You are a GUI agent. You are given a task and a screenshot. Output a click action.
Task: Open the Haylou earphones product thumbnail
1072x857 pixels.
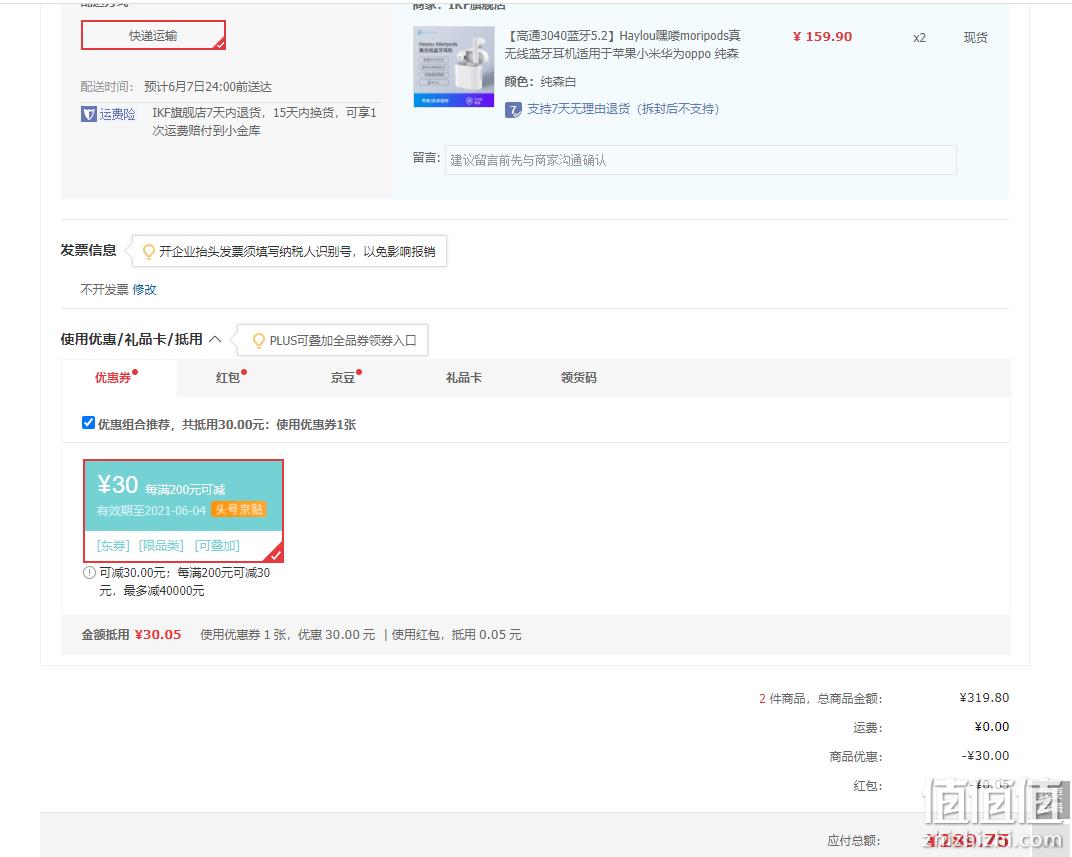click(454, 66)
